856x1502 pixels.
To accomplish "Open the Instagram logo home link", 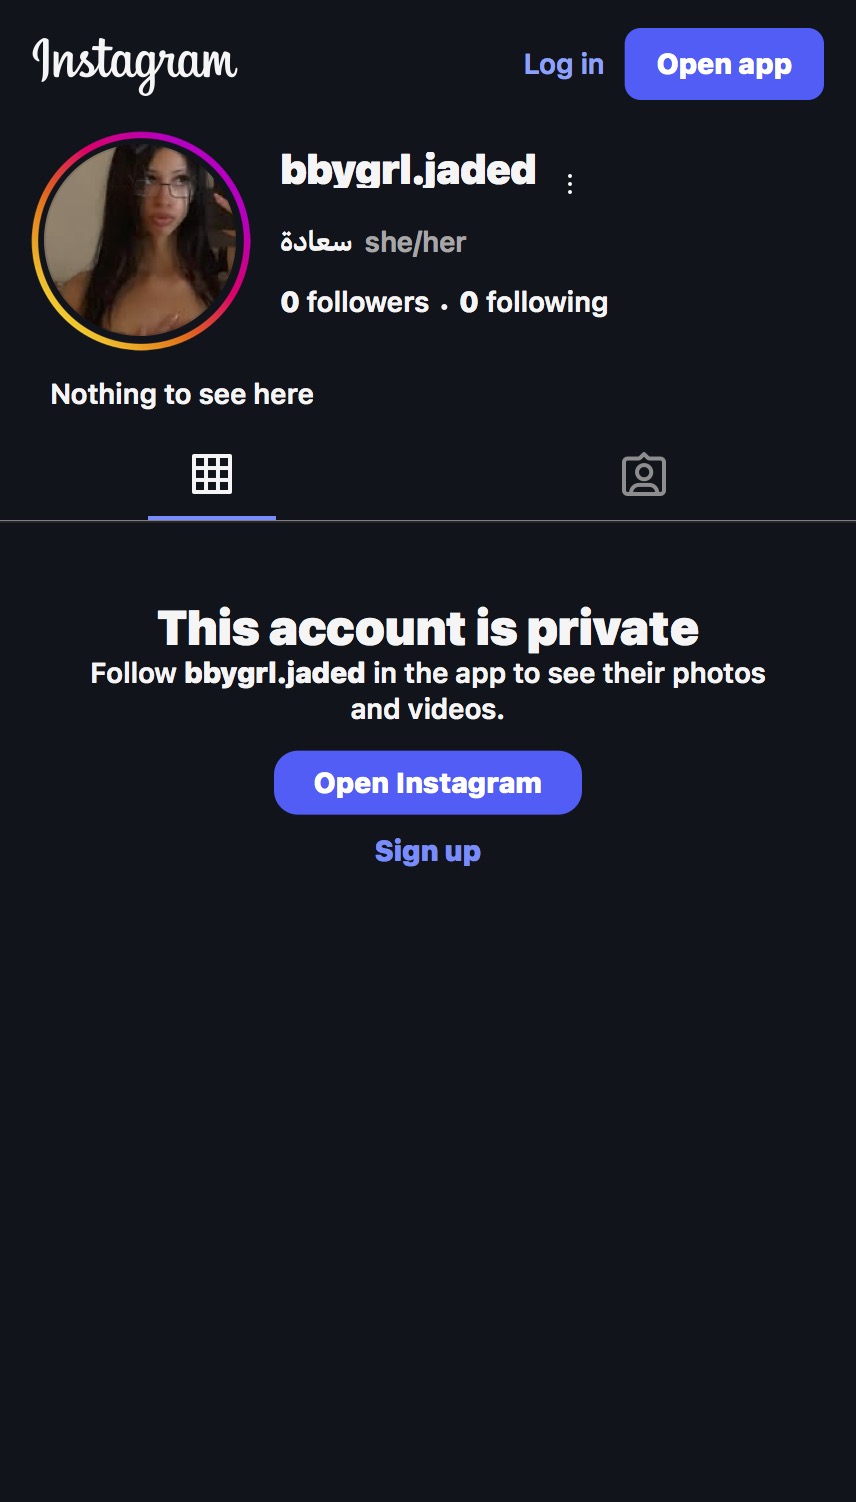I will pyautogui.click(x=135, y=65).
